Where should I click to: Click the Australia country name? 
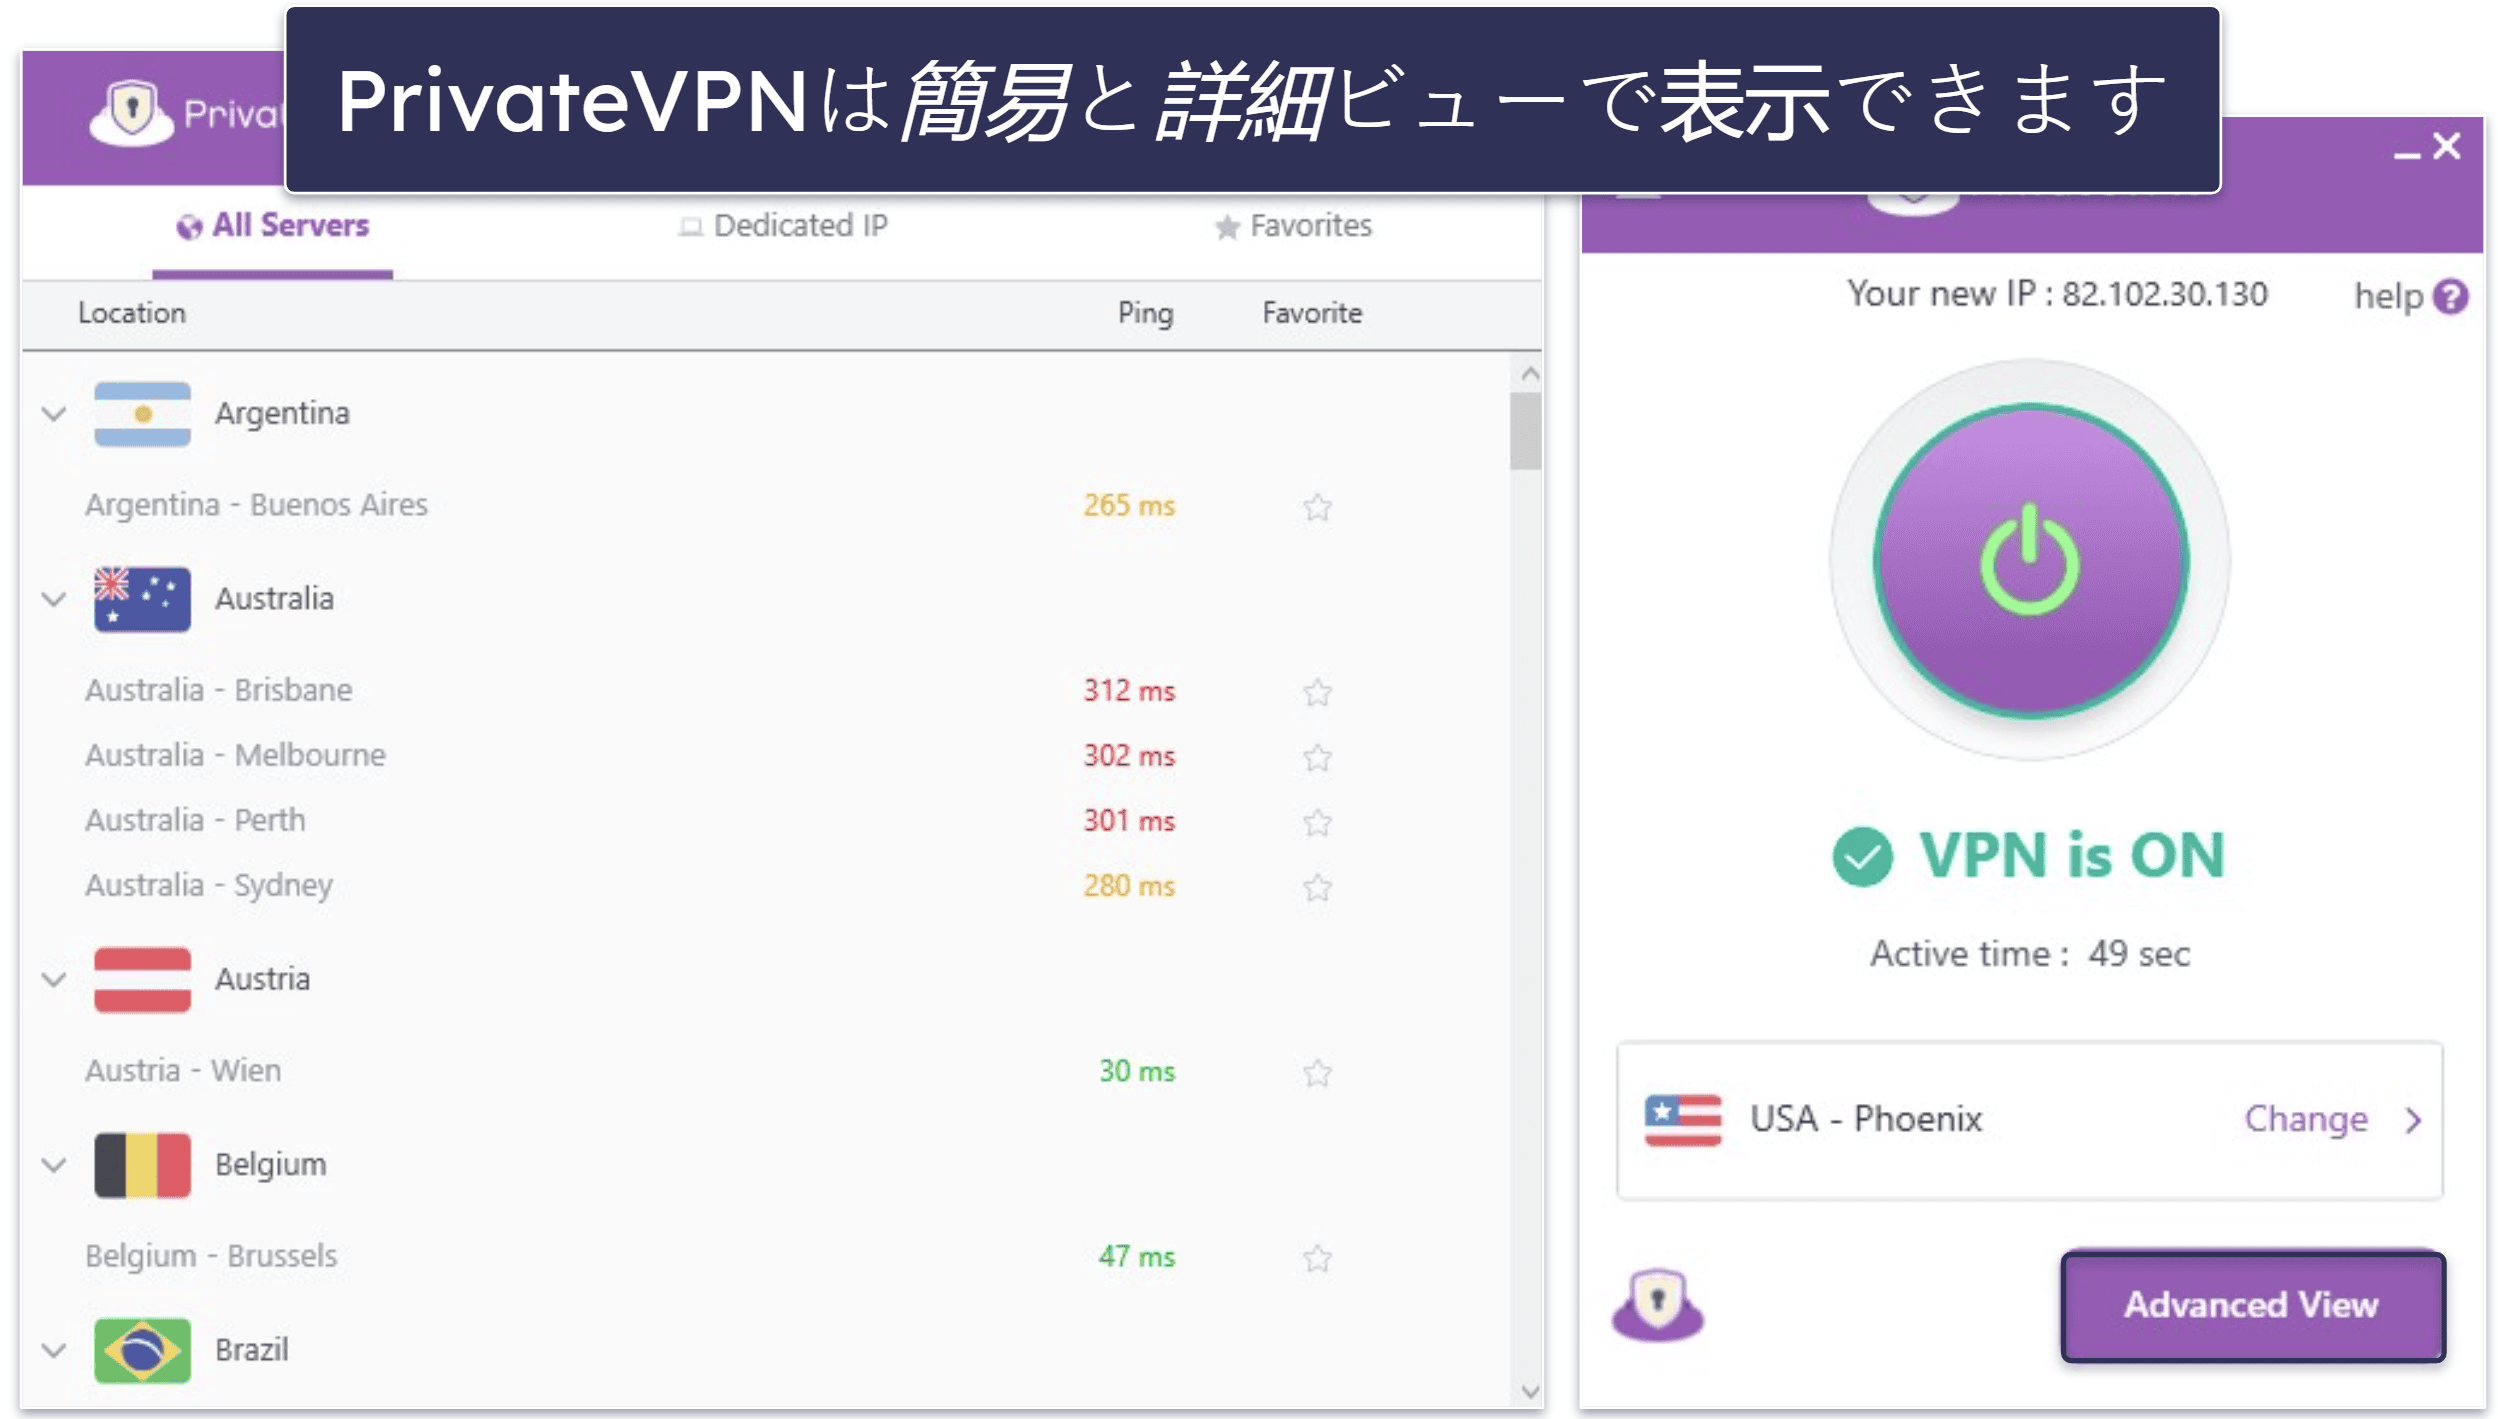coord(274,599)
